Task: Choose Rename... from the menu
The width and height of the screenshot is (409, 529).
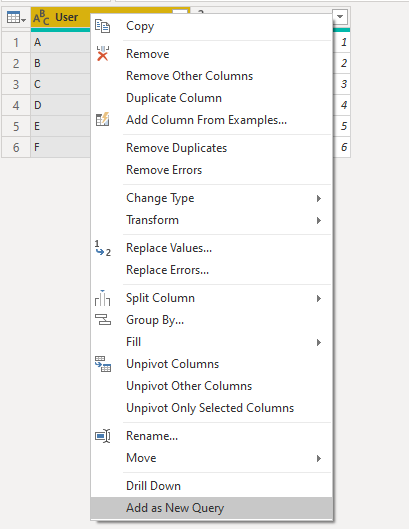Action: 211,436
